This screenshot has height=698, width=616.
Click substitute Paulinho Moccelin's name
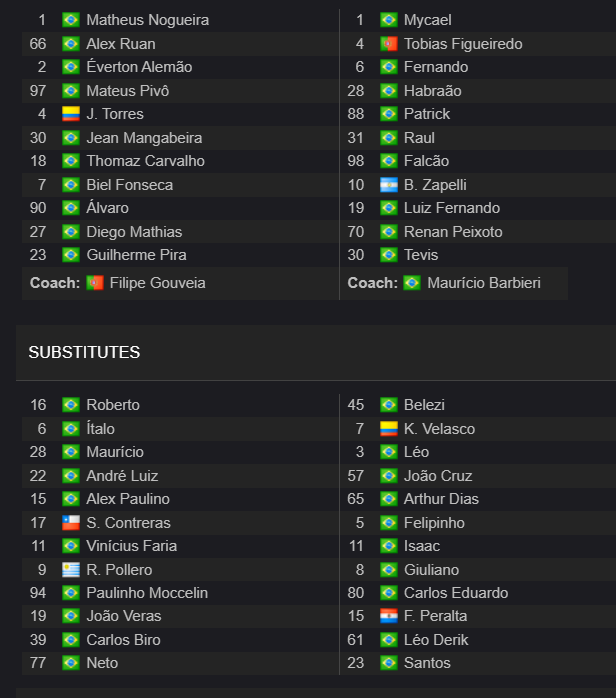click(x=147, y=593)
